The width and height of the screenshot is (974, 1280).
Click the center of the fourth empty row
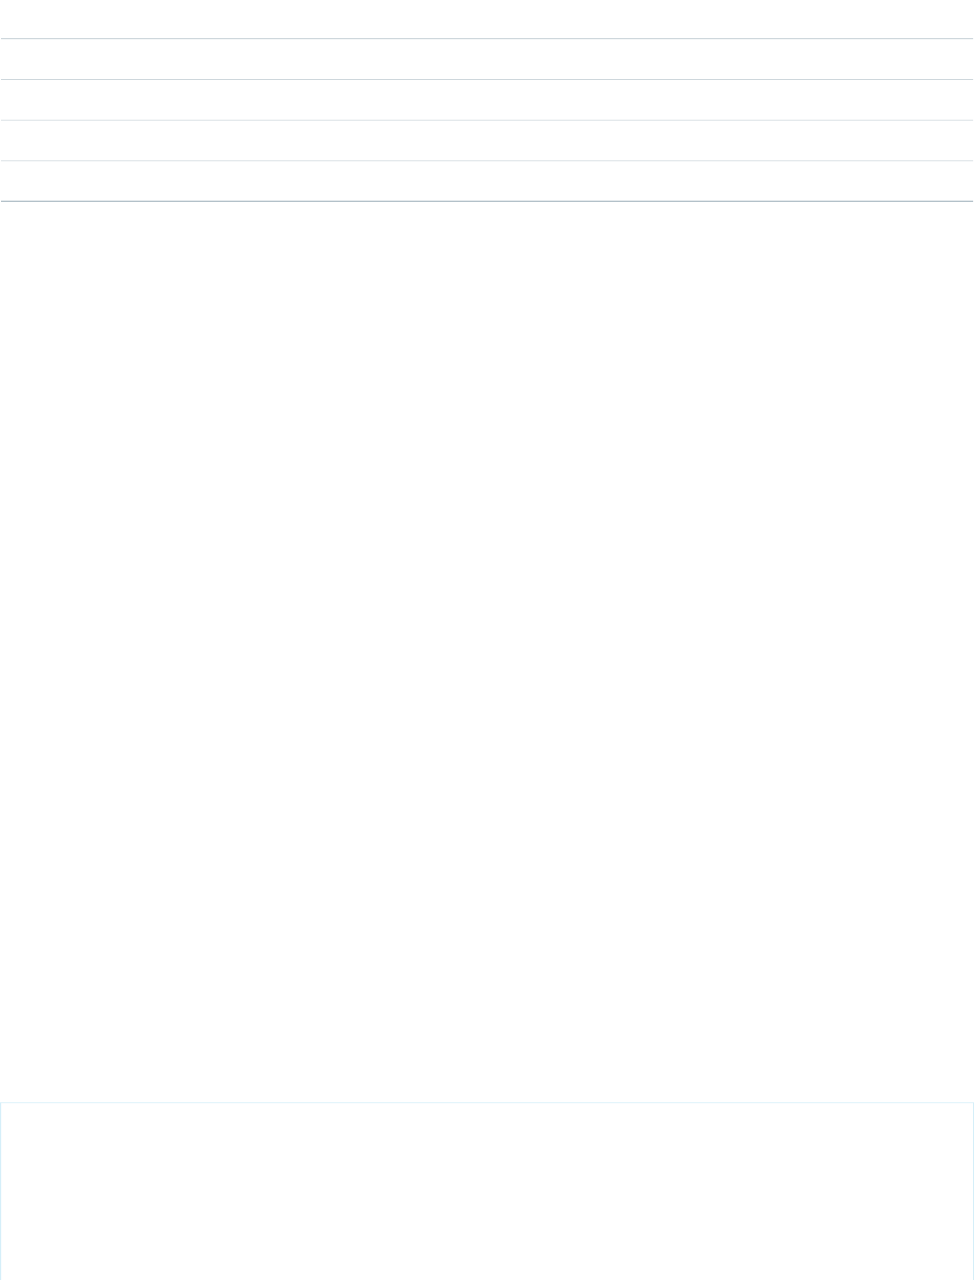click(487, 141)
